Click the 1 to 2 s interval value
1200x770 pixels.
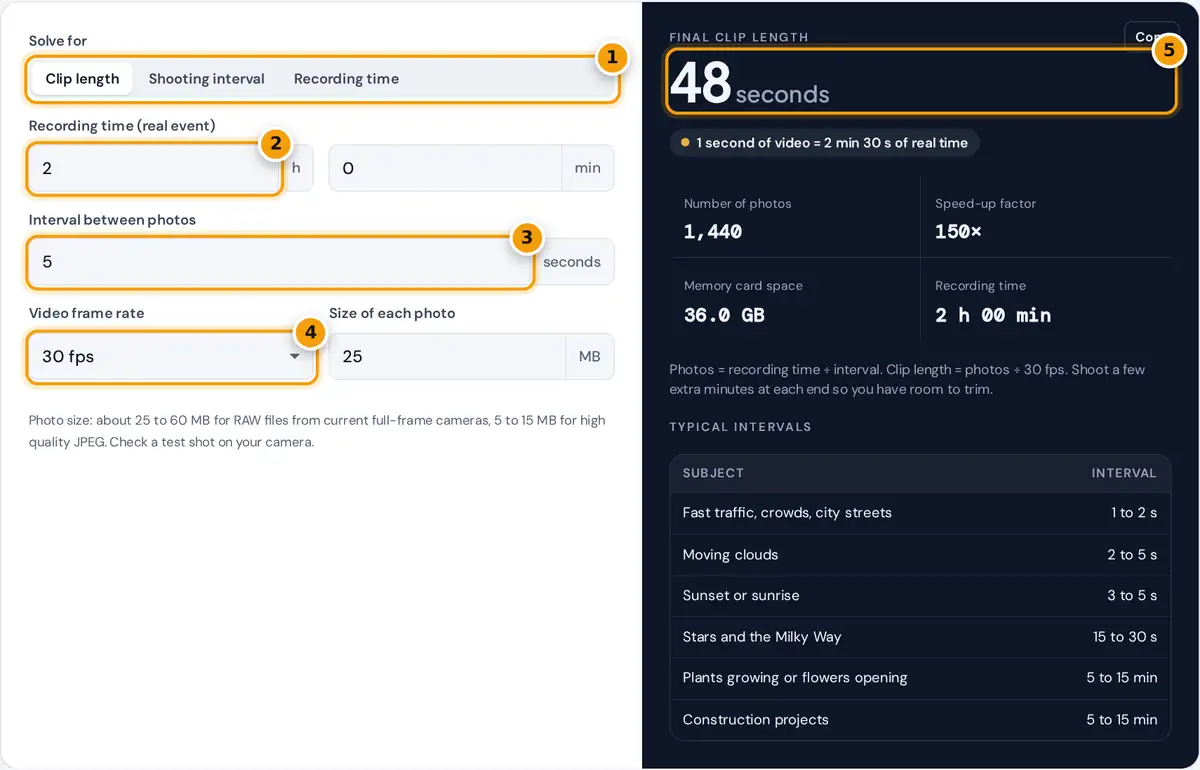[x=1134, y=513]
